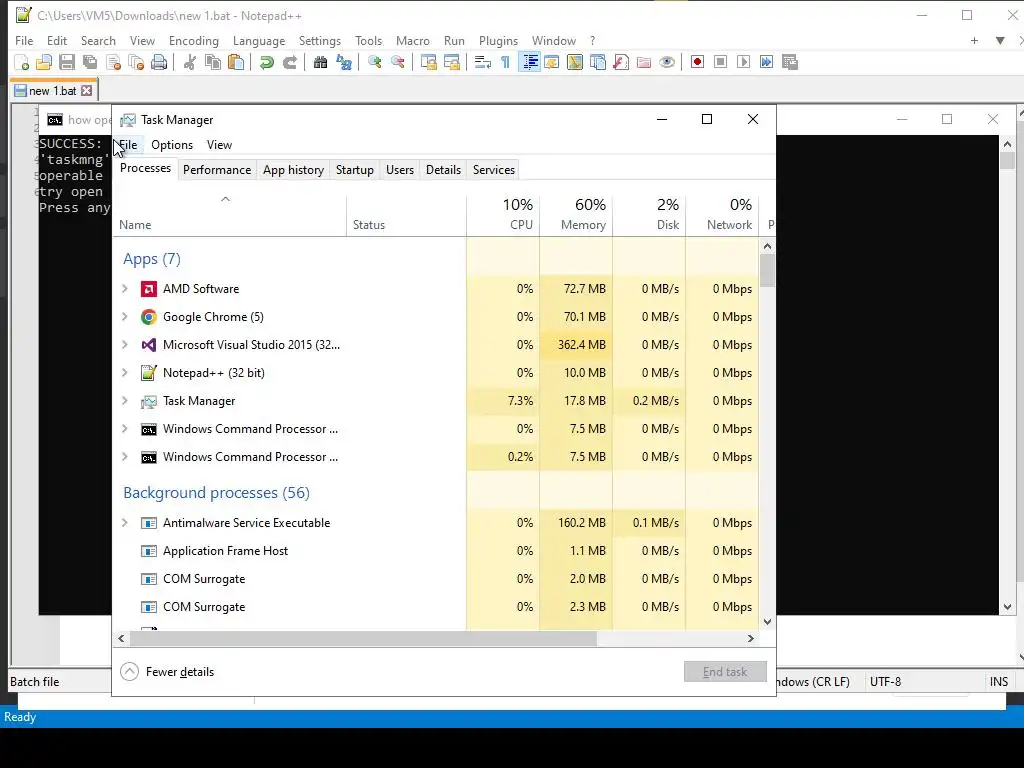The height and width of the screenshot is (768, 1024).
Task: Close the new 1.bat tab with red X
Action: click(86, 91)
